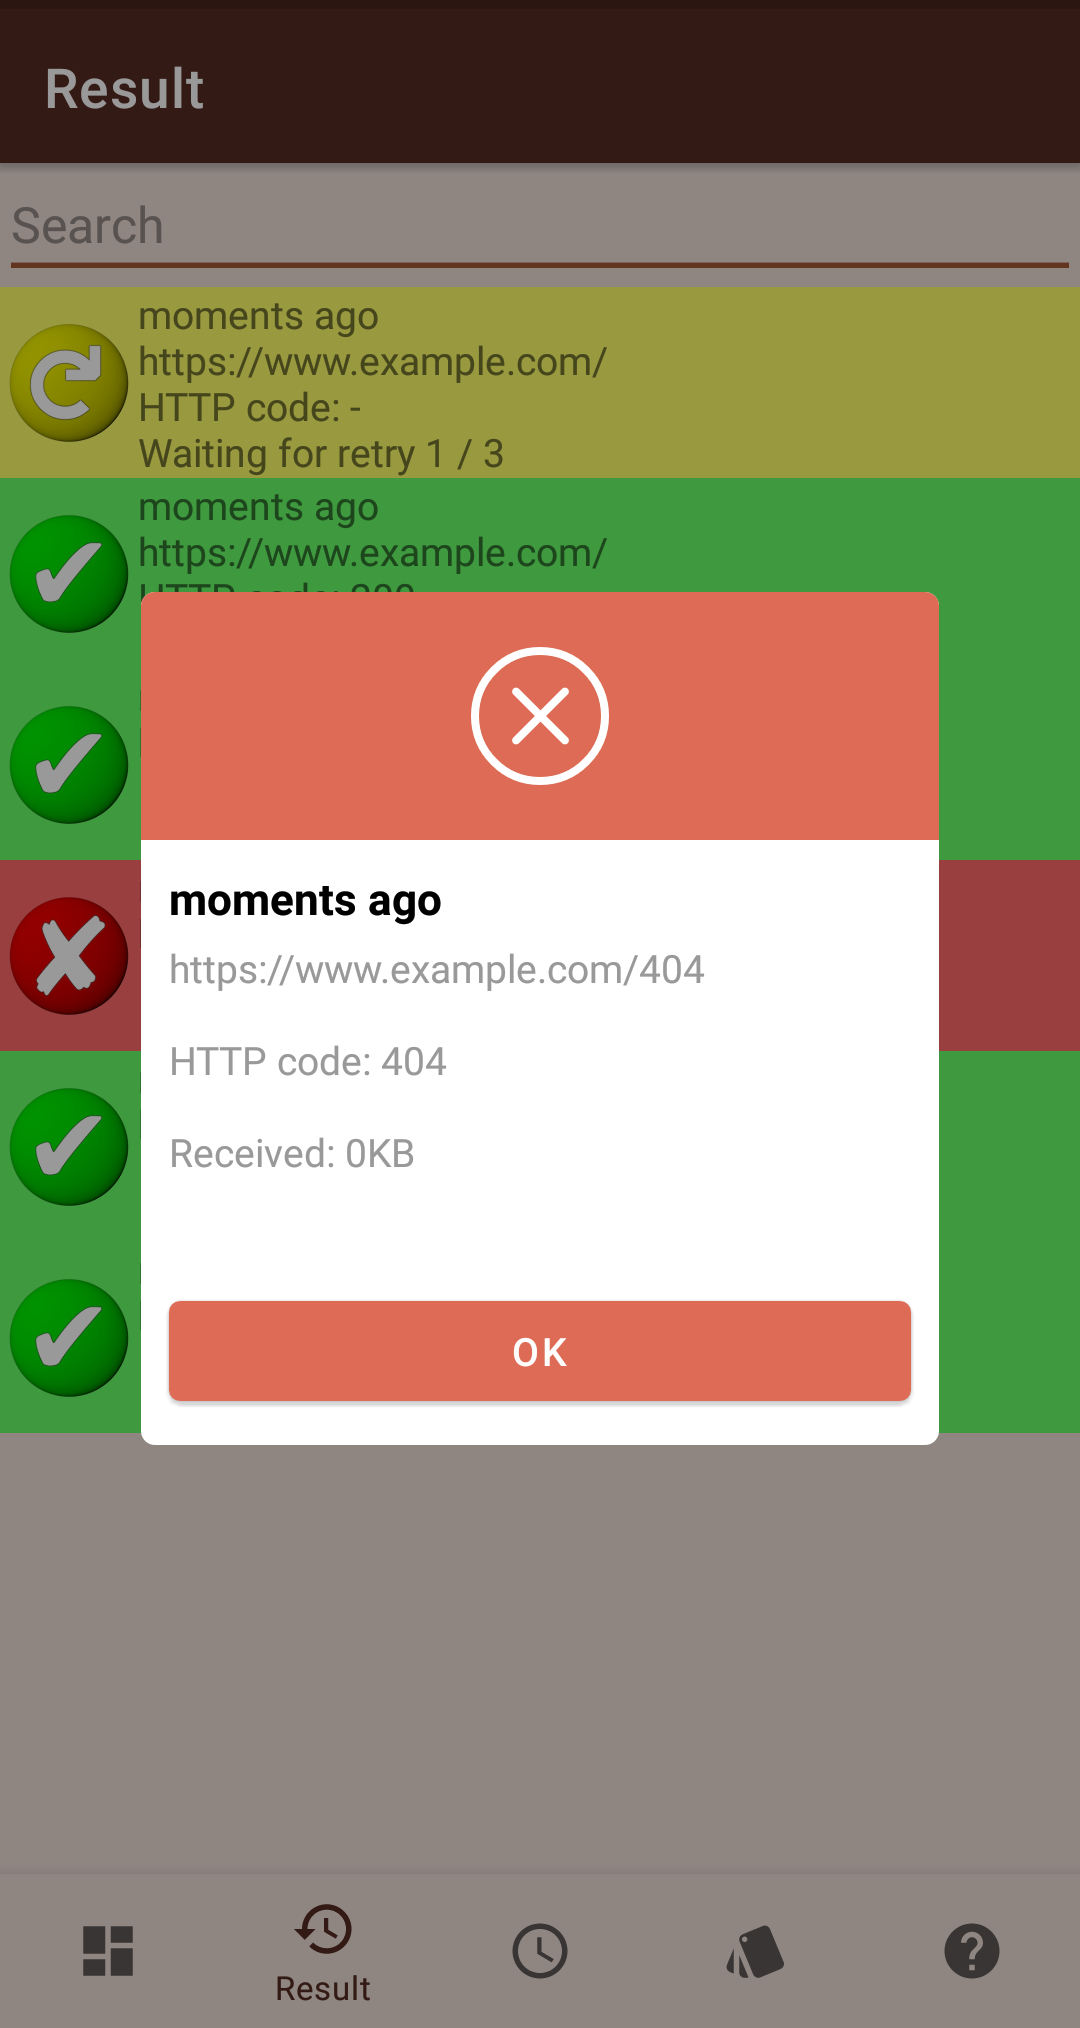Click the Received: 0KB line
This screenshot has height=2028, width=1080.
click(x=292, y=1154)
